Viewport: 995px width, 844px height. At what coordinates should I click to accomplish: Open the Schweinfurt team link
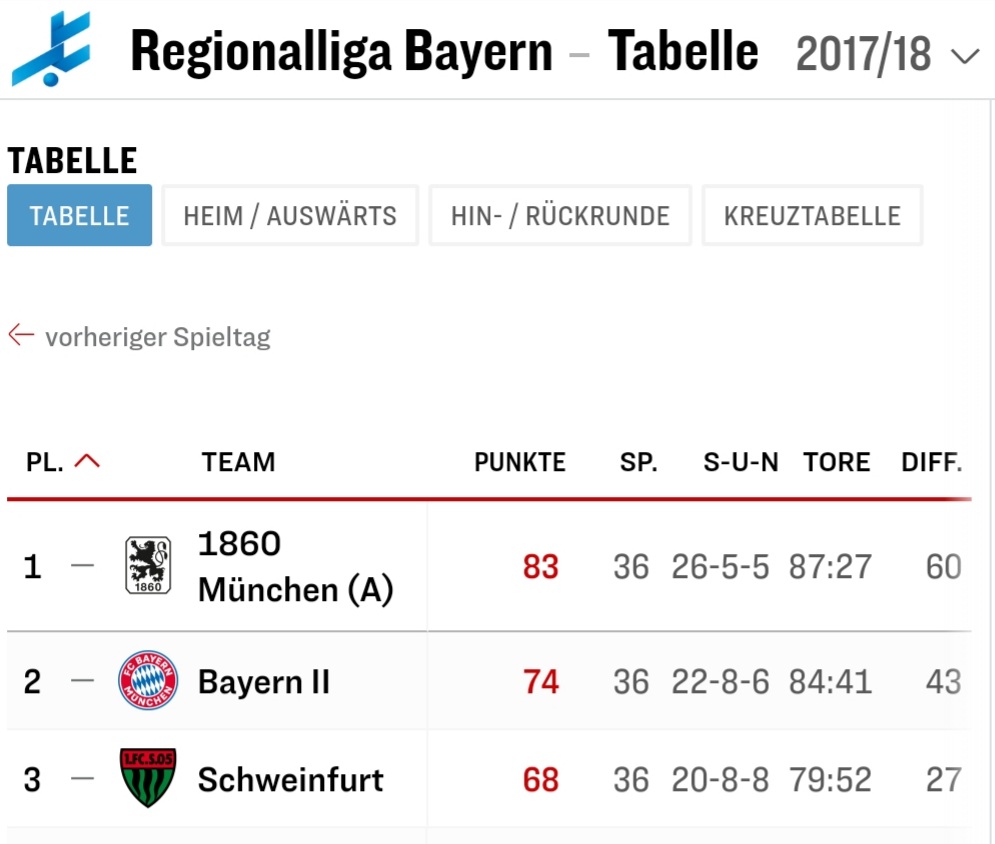pyautogui.click(x=291, y=779)
